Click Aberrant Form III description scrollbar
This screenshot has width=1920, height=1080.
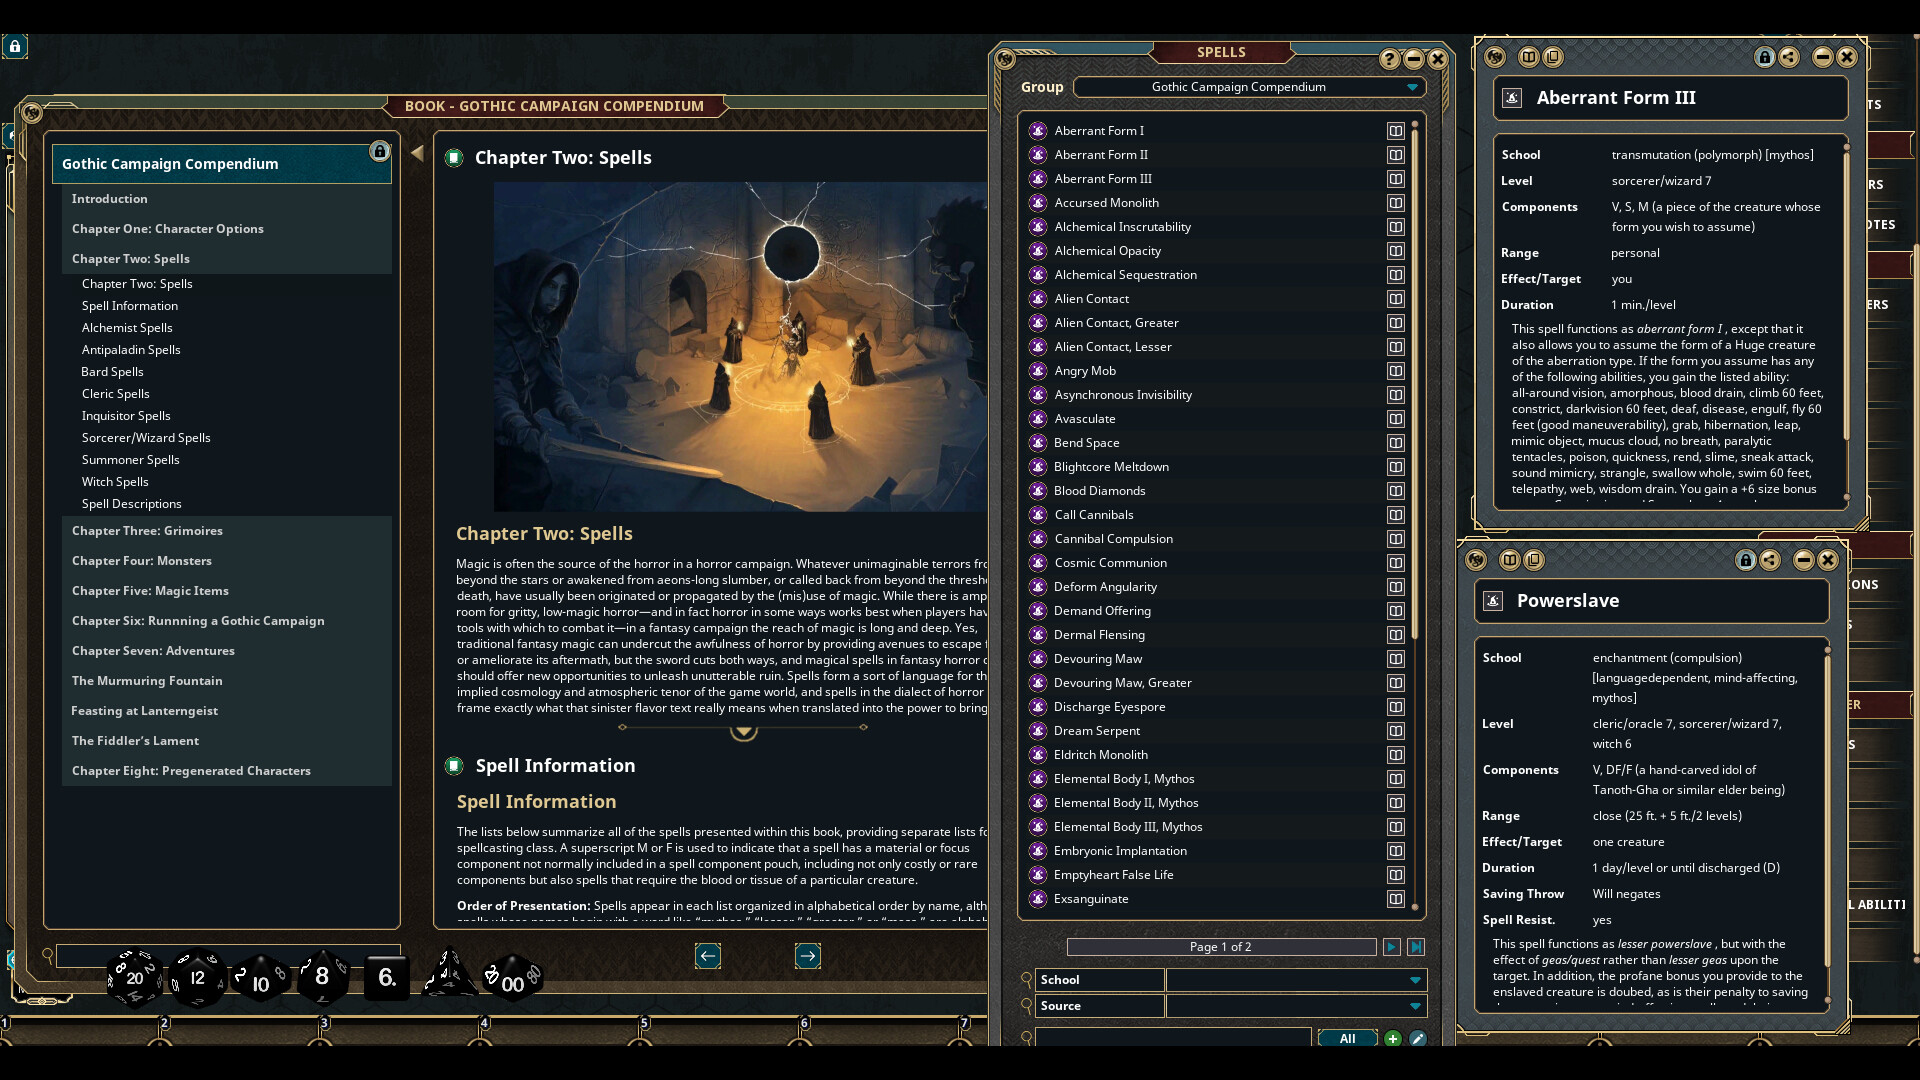click(x=1846, y=295)
